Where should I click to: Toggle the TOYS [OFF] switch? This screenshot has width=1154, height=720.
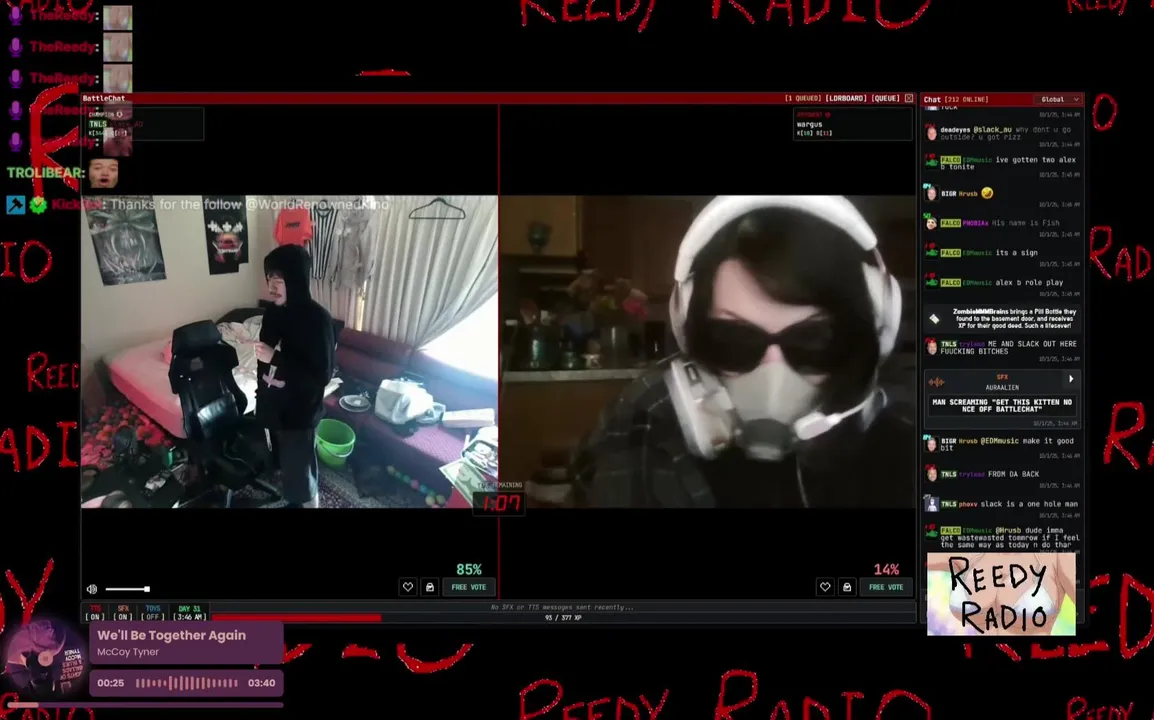tap(152, 613)
